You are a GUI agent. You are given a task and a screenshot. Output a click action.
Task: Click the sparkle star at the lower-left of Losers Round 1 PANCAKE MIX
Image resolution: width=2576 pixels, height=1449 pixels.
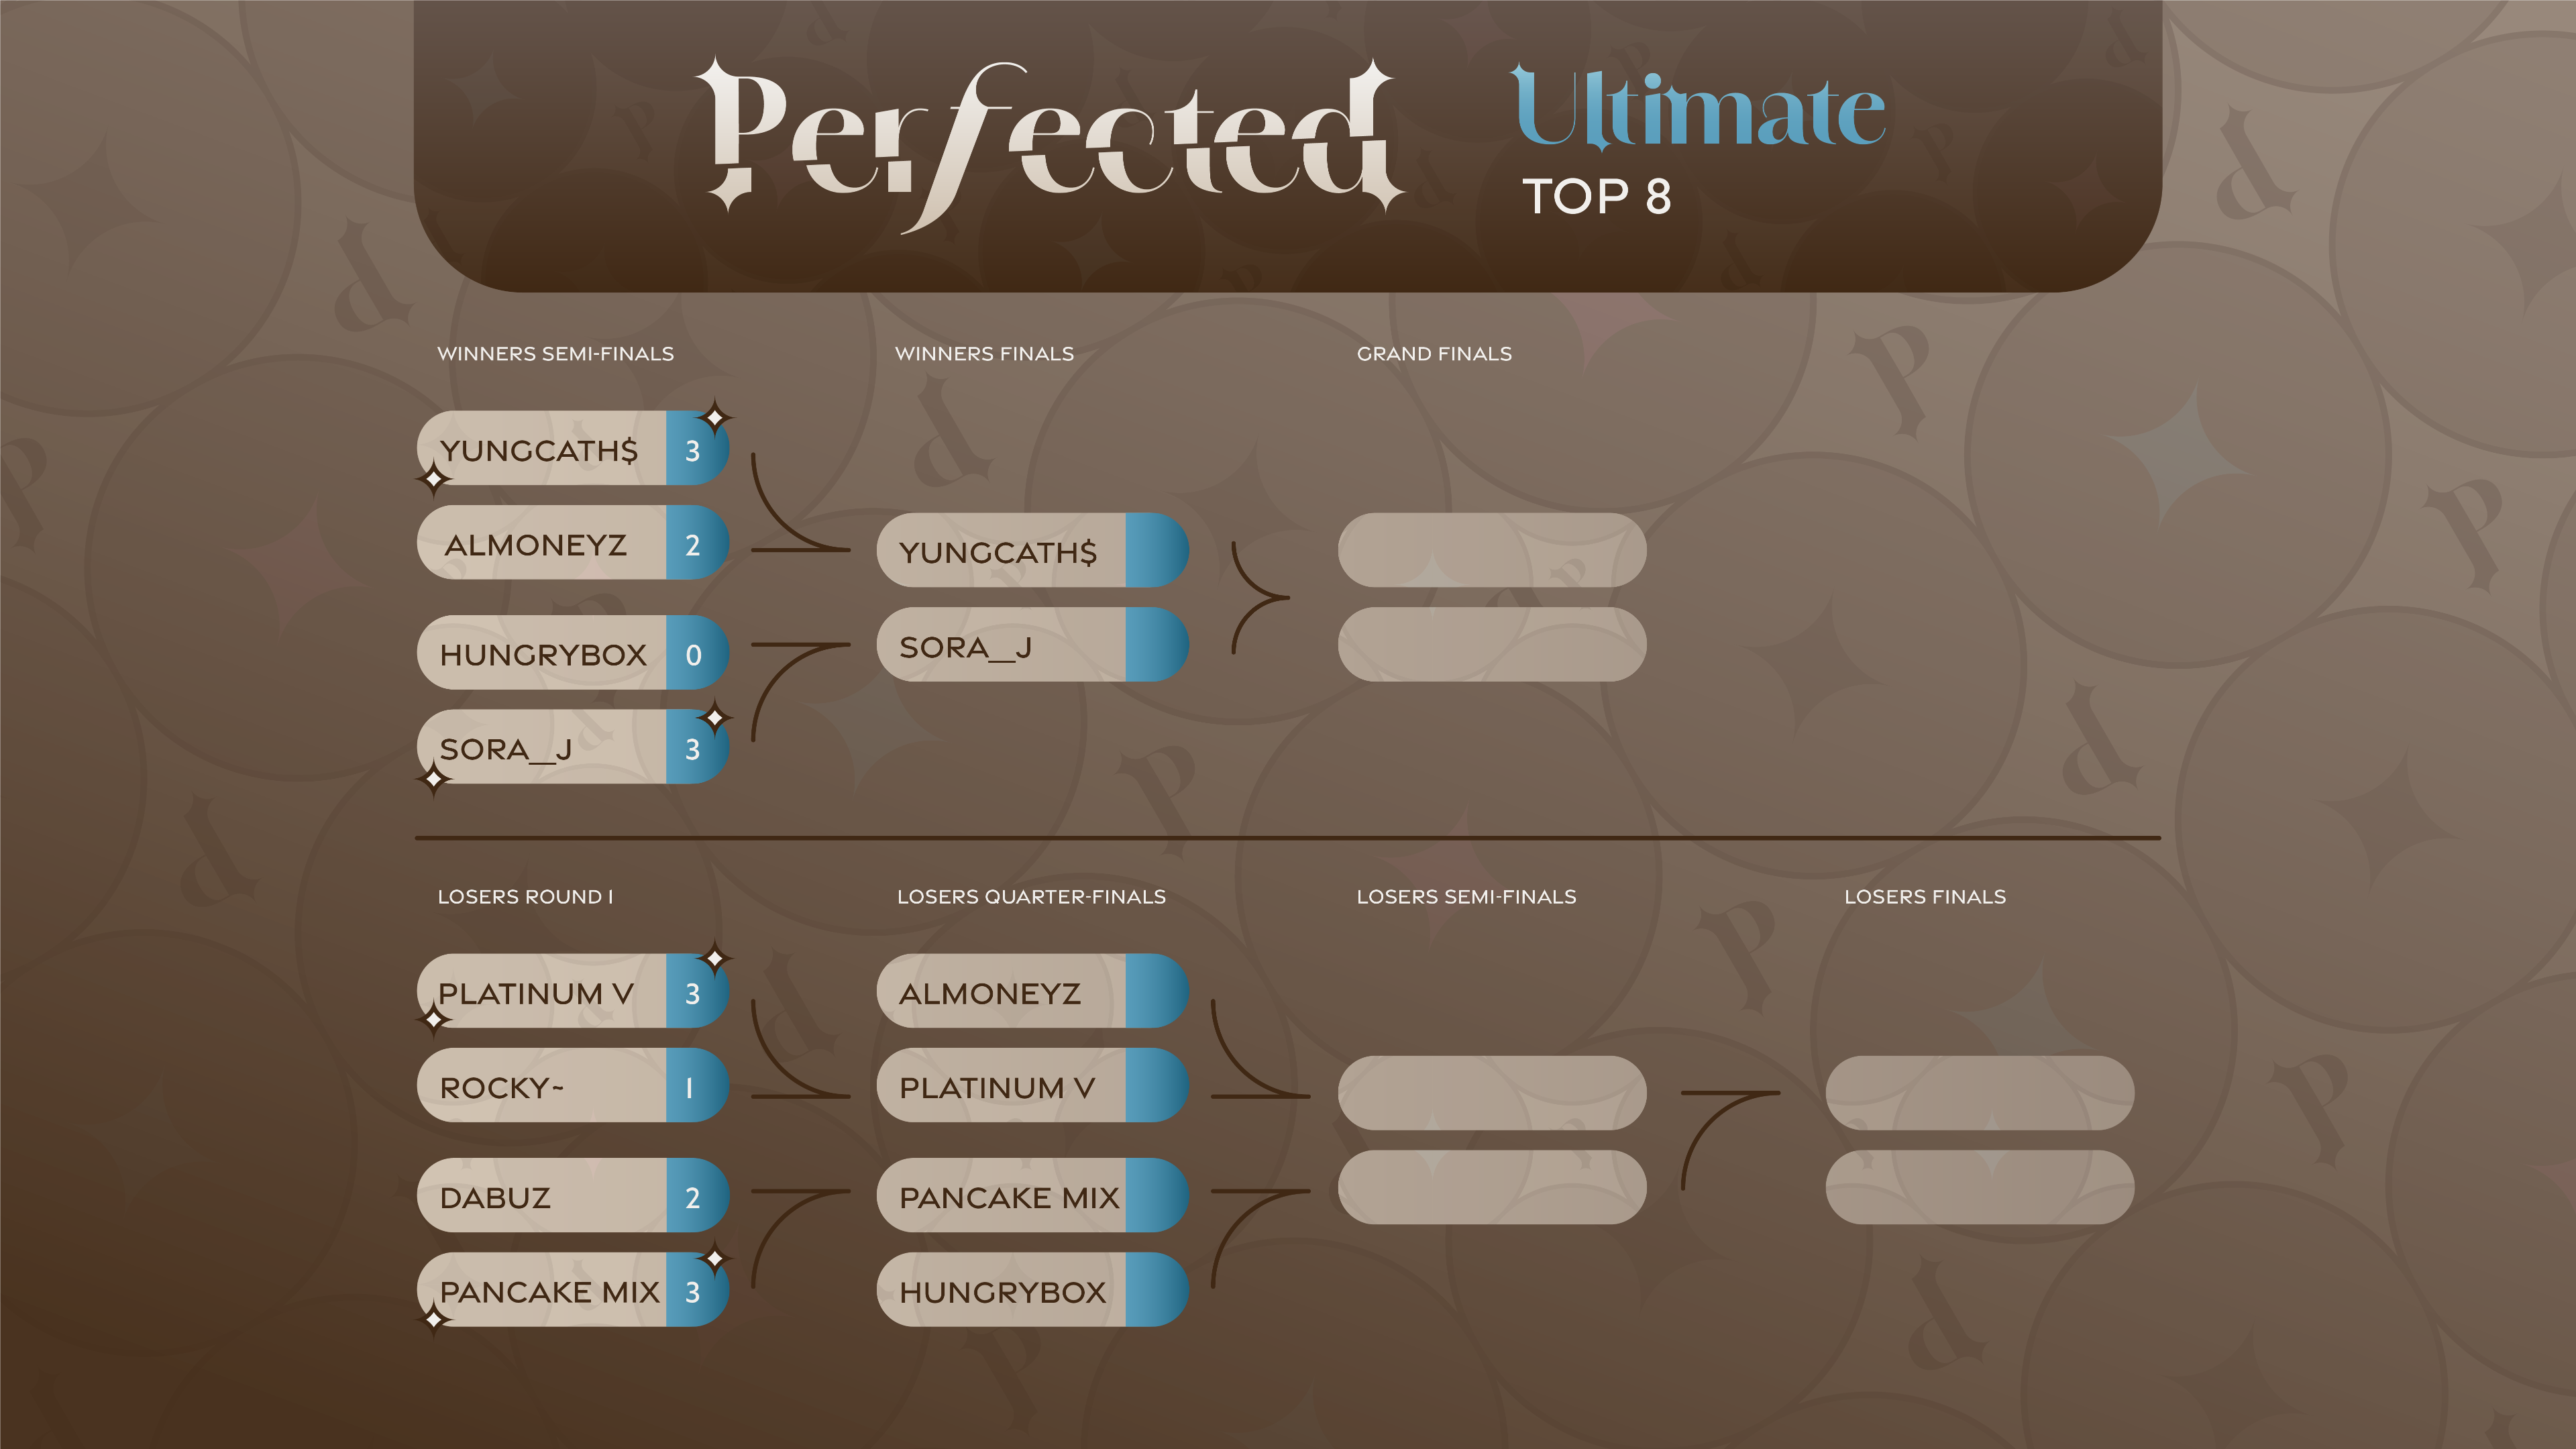click(433, 1320)
